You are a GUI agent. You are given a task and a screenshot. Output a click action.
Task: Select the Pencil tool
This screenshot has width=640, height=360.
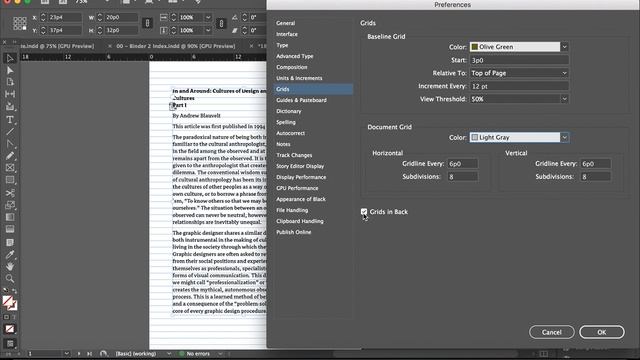tap(10, 156)
